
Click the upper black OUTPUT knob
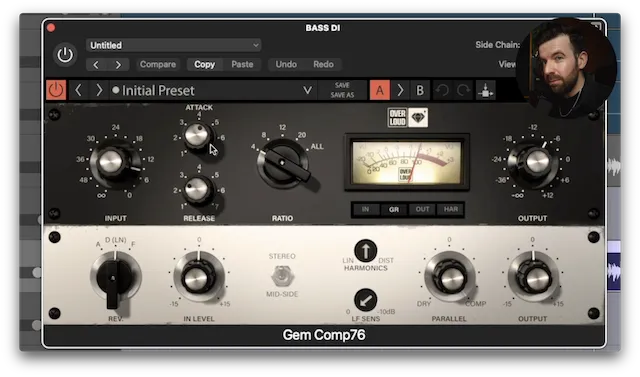click(x=536, y=162)
